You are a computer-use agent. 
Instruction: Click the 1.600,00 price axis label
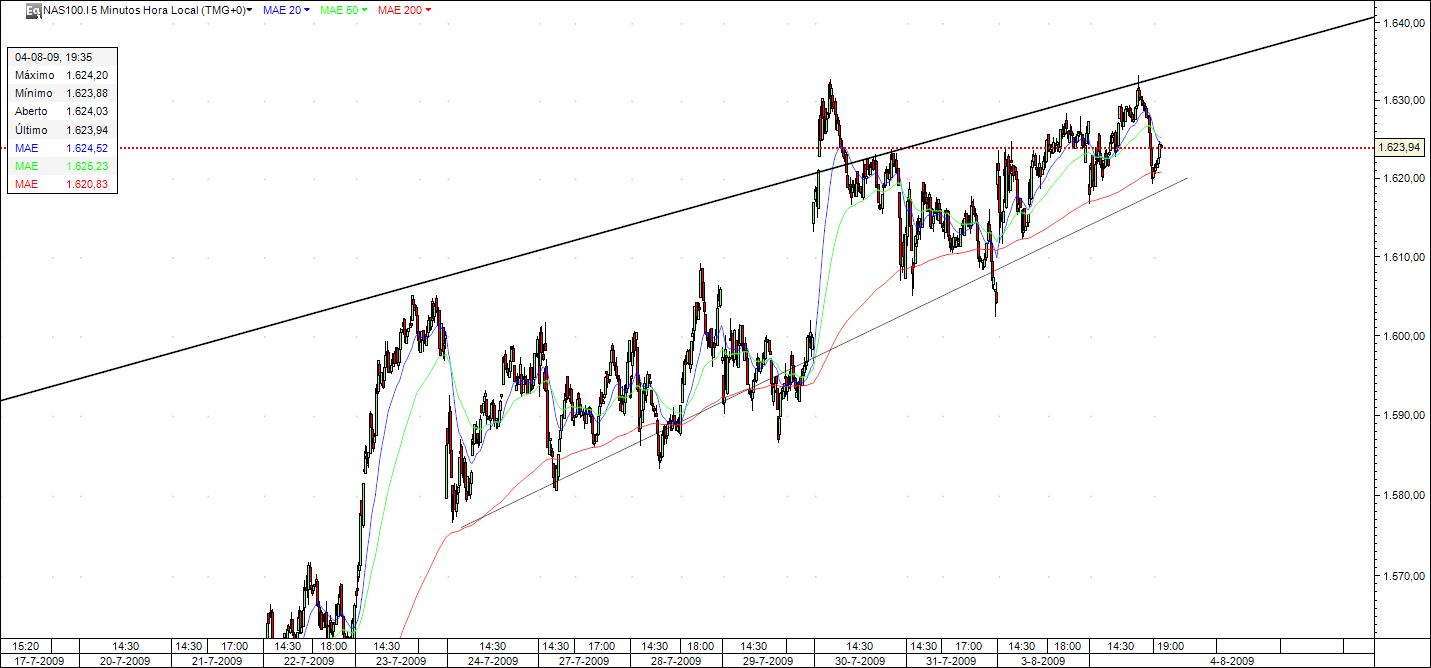tap(1402, 337)
